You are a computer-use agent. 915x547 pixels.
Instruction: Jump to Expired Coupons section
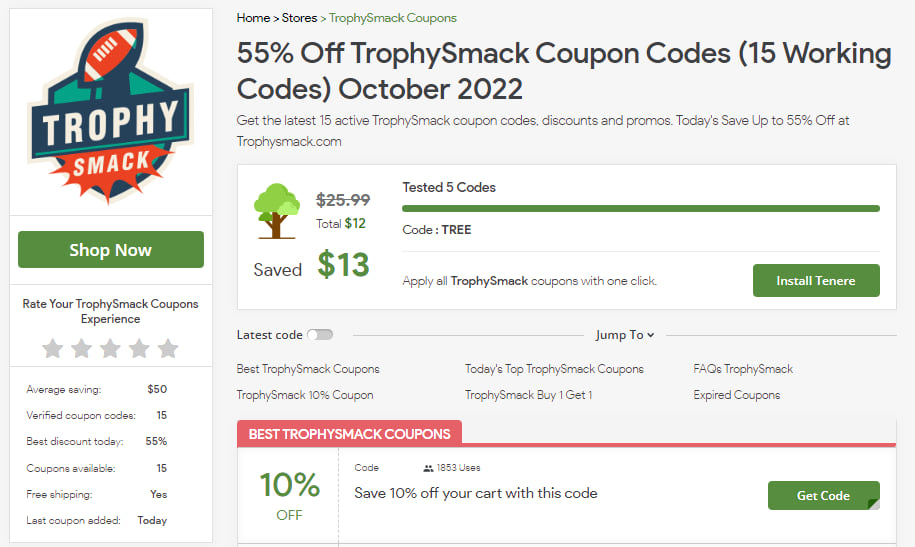[737, 395]
